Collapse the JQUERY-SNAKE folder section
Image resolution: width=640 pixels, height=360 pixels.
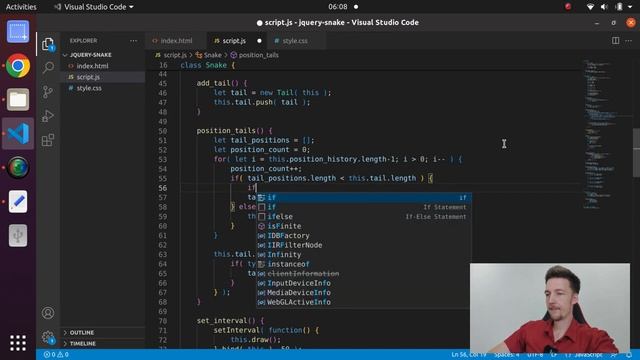click(91, 55)
